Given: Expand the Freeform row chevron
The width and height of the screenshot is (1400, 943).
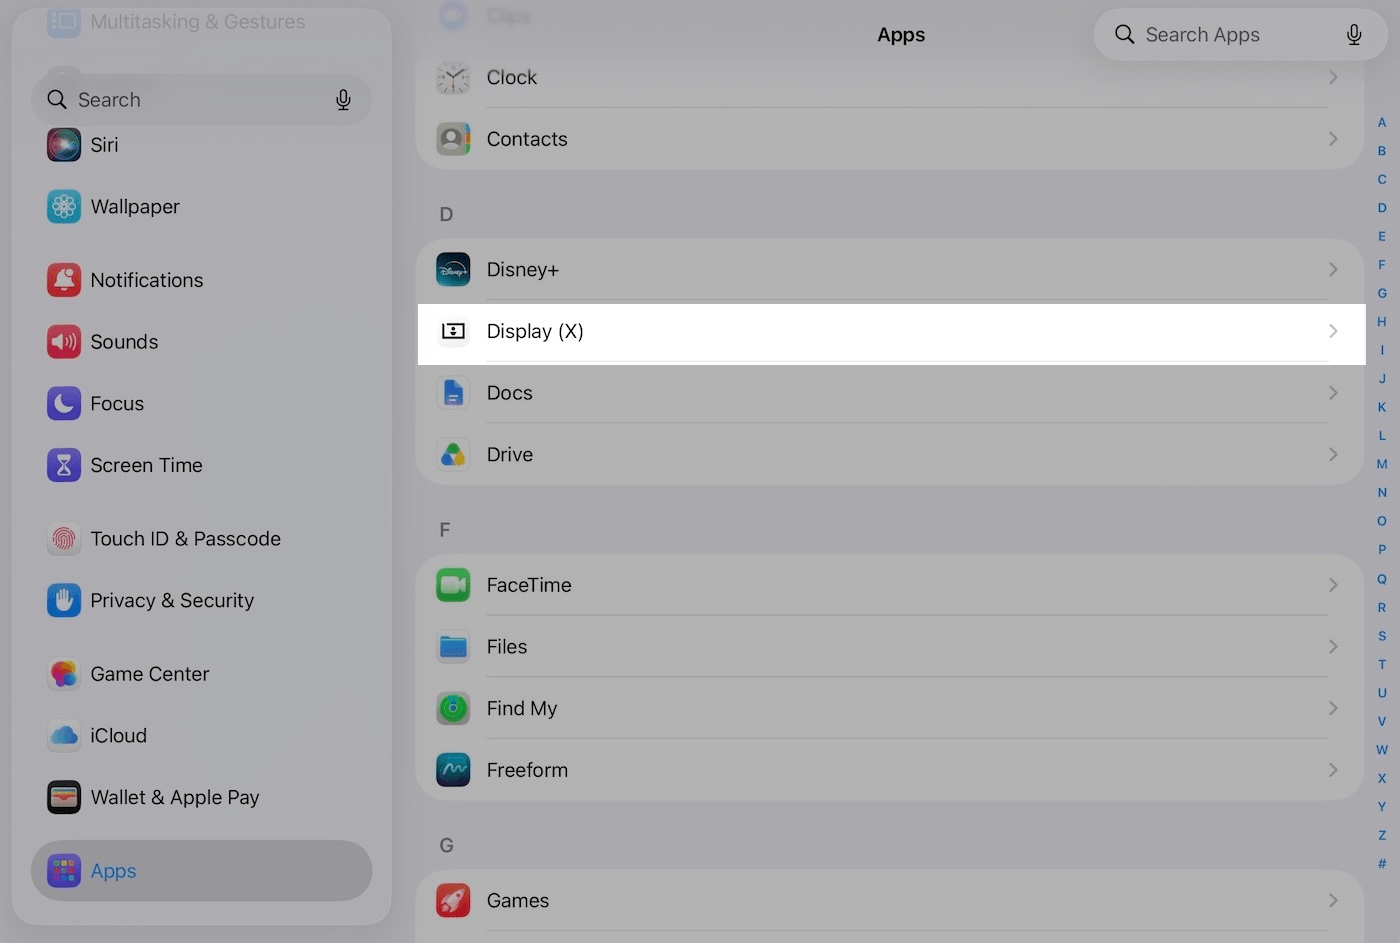Looking at the screenshot, I should tap(1333, 770).
